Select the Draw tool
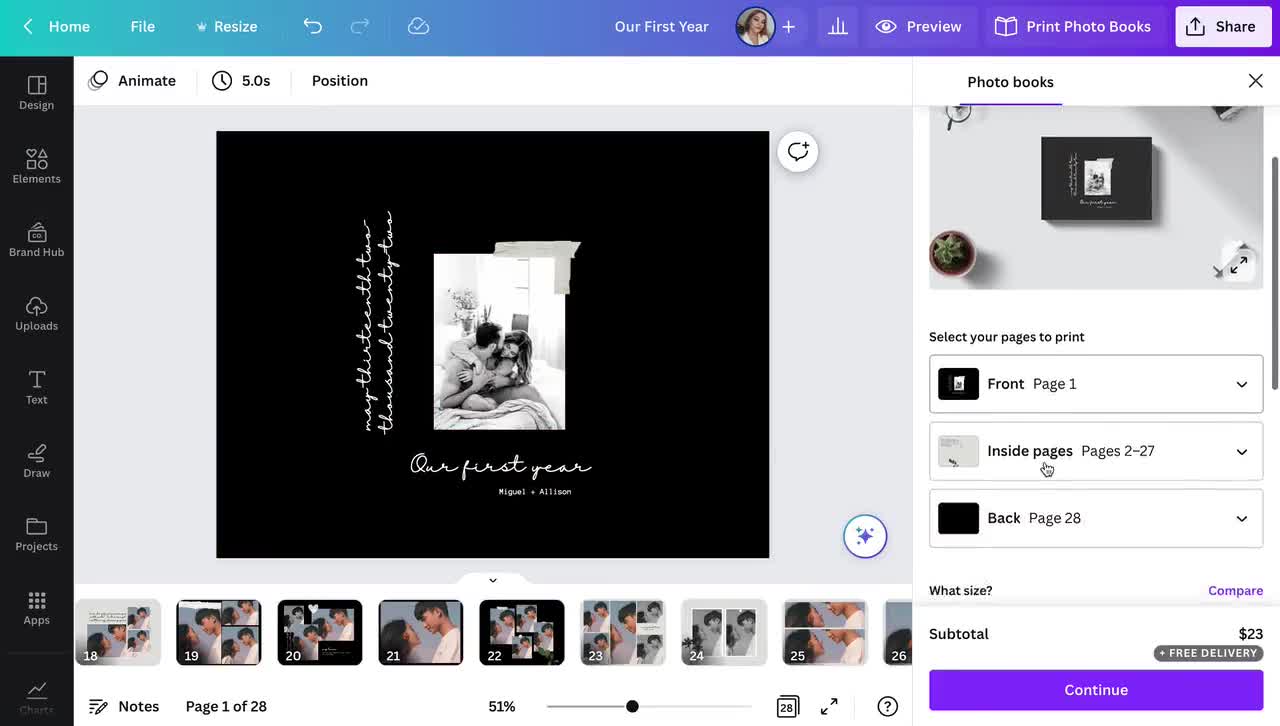Viewport: 1280px width, 726px height. tap(36, 460)
